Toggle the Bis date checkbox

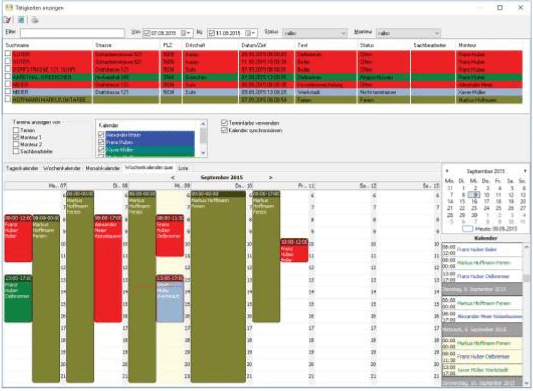tap(212, 33)
